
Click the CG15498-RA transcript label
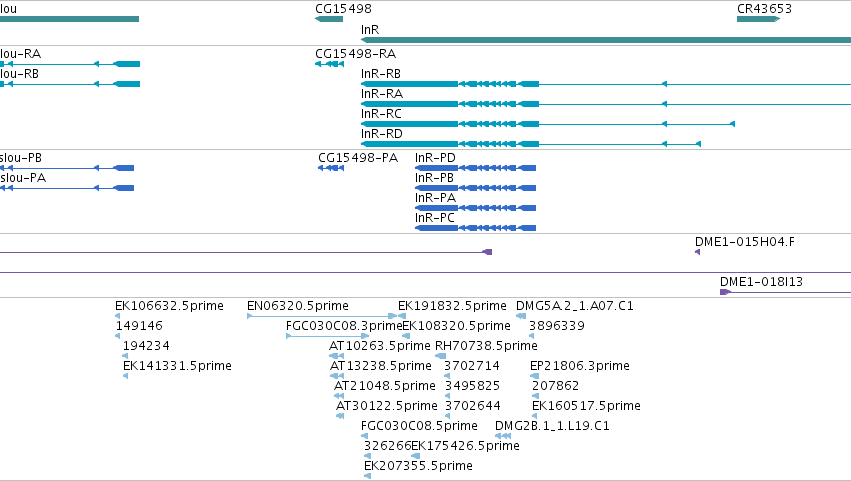tap(355, 54)
